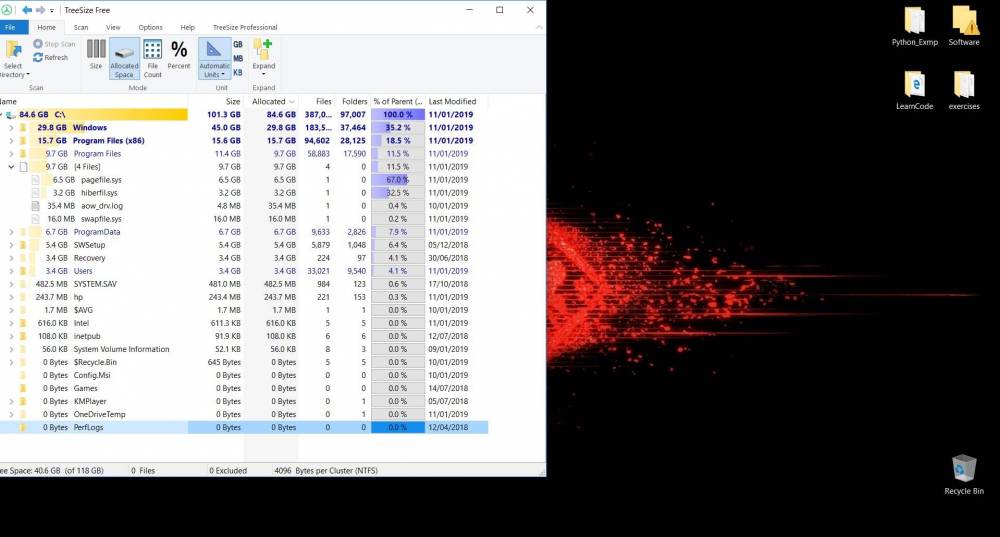Screen dimensions: 1000x537
Task: Open Automatic Units dropdown
Action: click(x=214, y=58)
